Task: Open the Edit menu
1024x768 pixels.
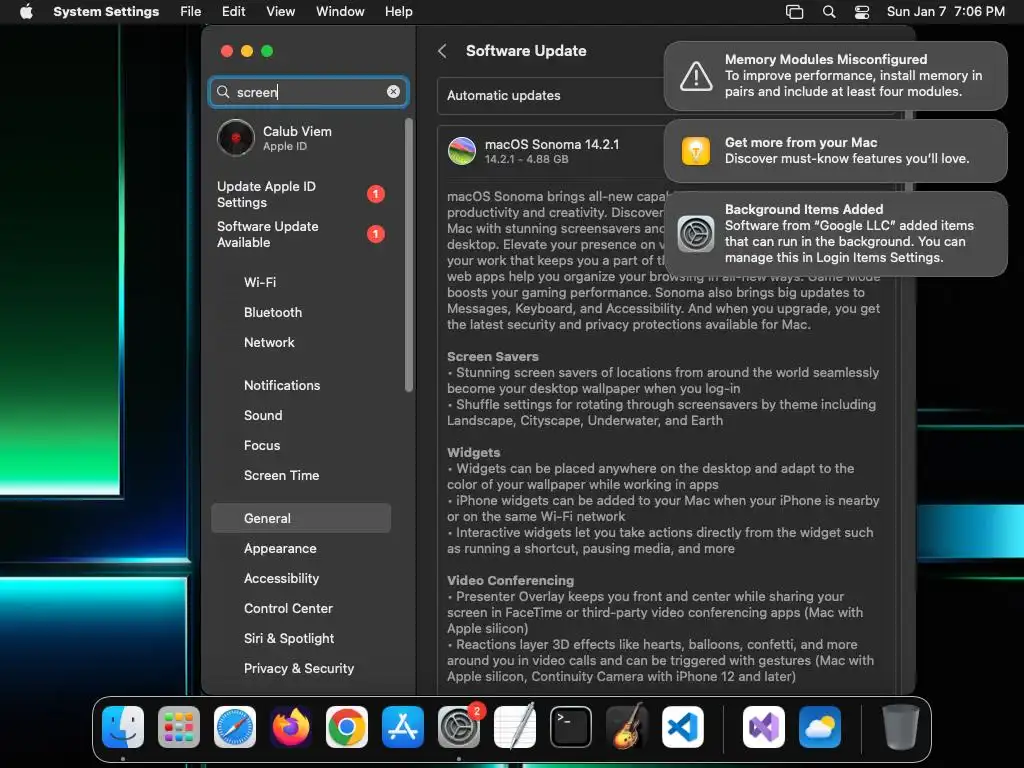Action: pyautogui.click(x=233, y=12)
